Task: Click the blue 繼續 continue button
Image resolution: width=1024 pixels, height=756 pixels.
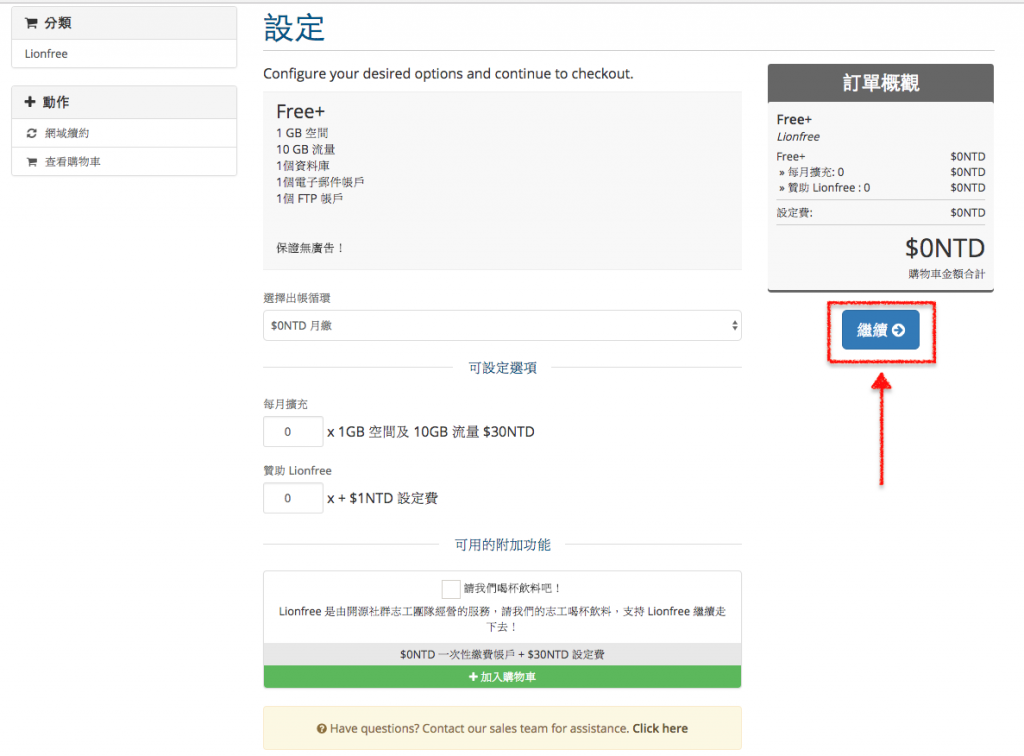Action: [x=880, y=330]
